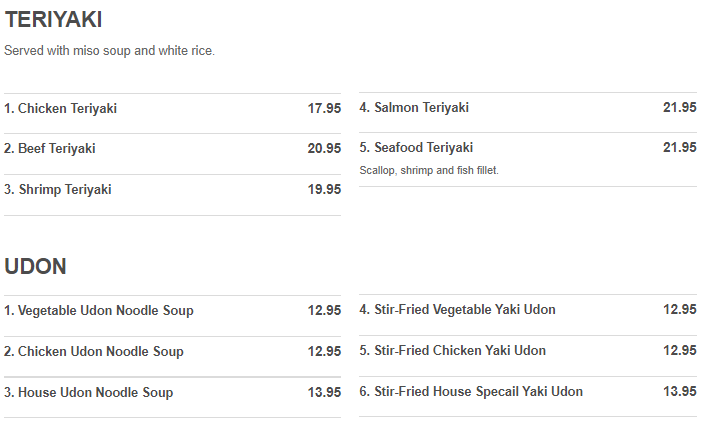Pick Vegetable Udon Noodle Soup
Image resolution: width=708 pixels, height=440 pixels.
[x=99, y=311]
